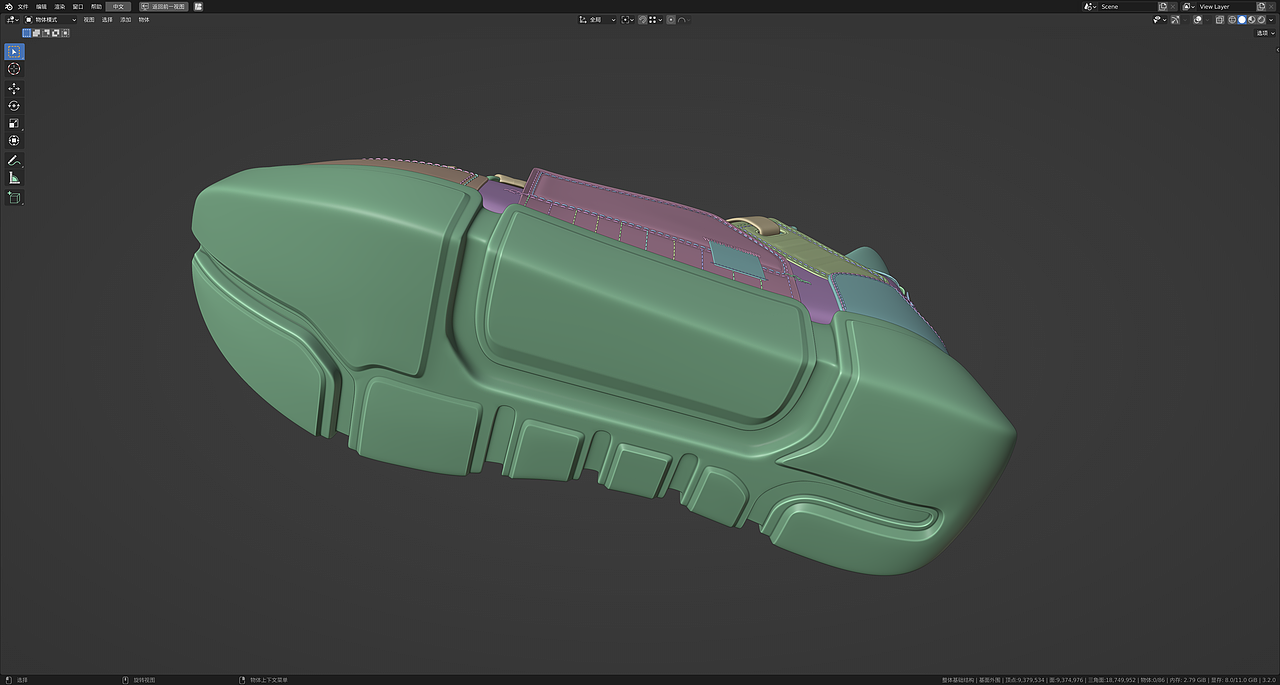Image resolution: width=1280 pixels, height=685 pixels.
Task: Activate the Measure tool
Action: point(14,178)
